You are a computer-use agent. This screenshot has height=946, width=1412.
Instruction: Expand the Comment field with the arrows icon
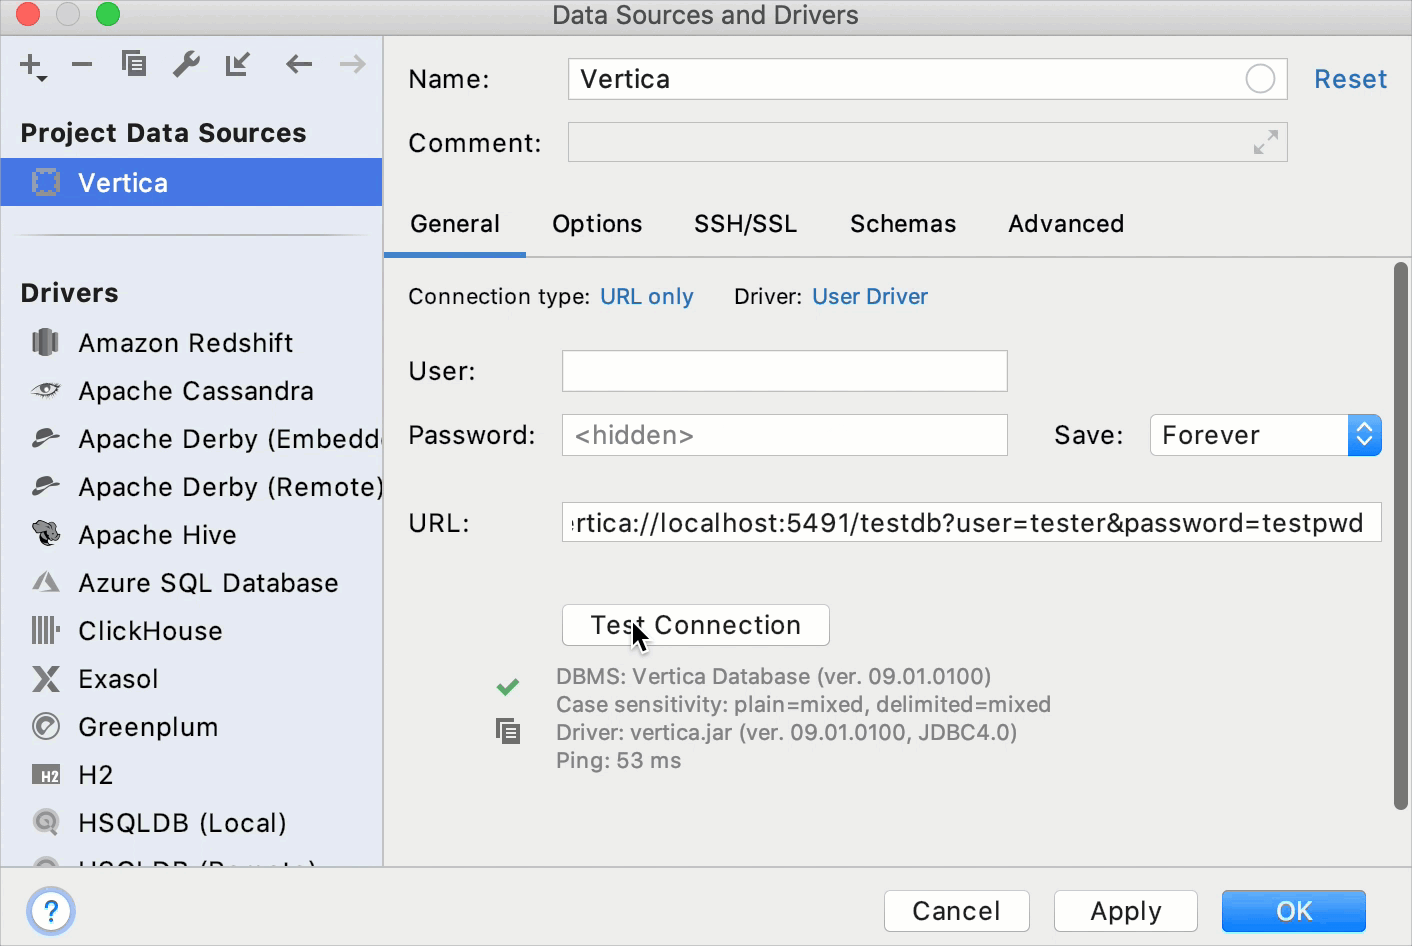1266,142
